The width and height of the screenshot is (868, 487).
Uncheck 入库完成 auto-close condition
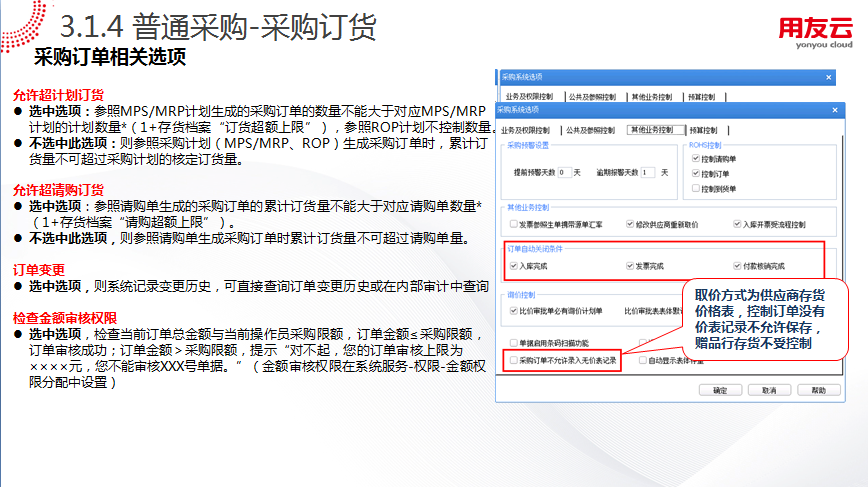(514, 266)
